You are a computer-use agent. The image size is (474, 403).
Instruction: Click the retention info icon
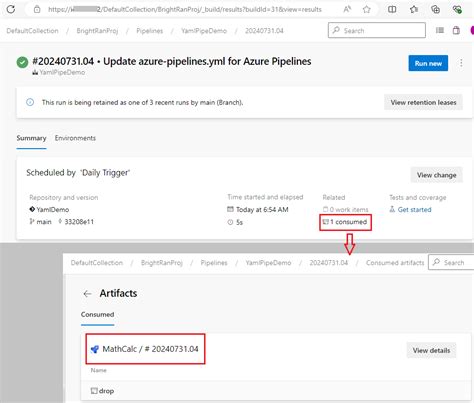[x=30, y=102]
